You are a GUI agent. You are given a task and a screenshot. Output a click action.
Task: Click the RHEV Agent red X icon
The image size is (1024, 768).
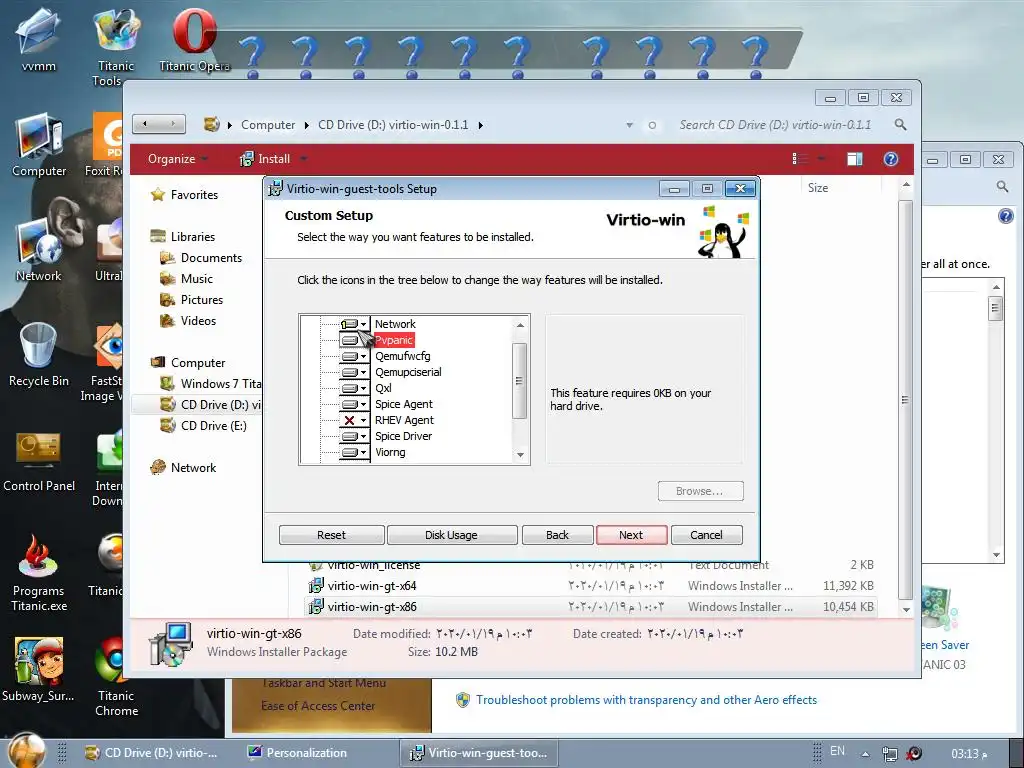click(350, 420)
